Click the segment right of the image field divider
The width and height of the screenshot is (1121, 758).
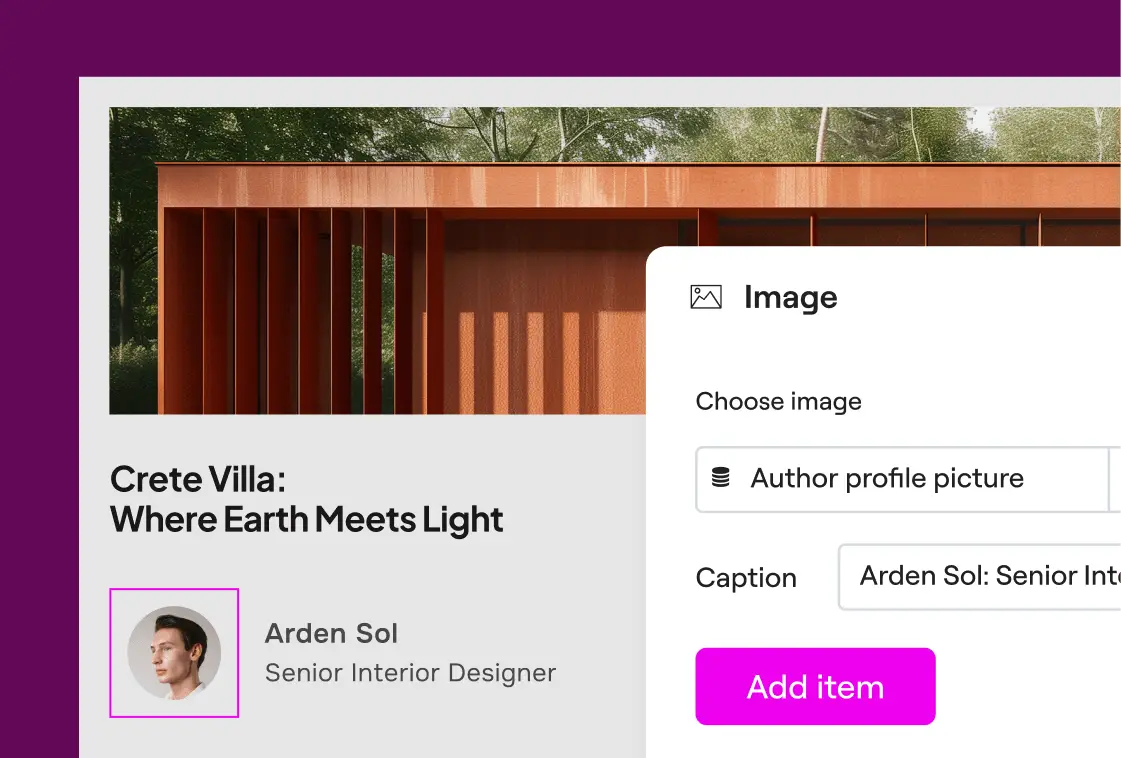(1115, 479)
